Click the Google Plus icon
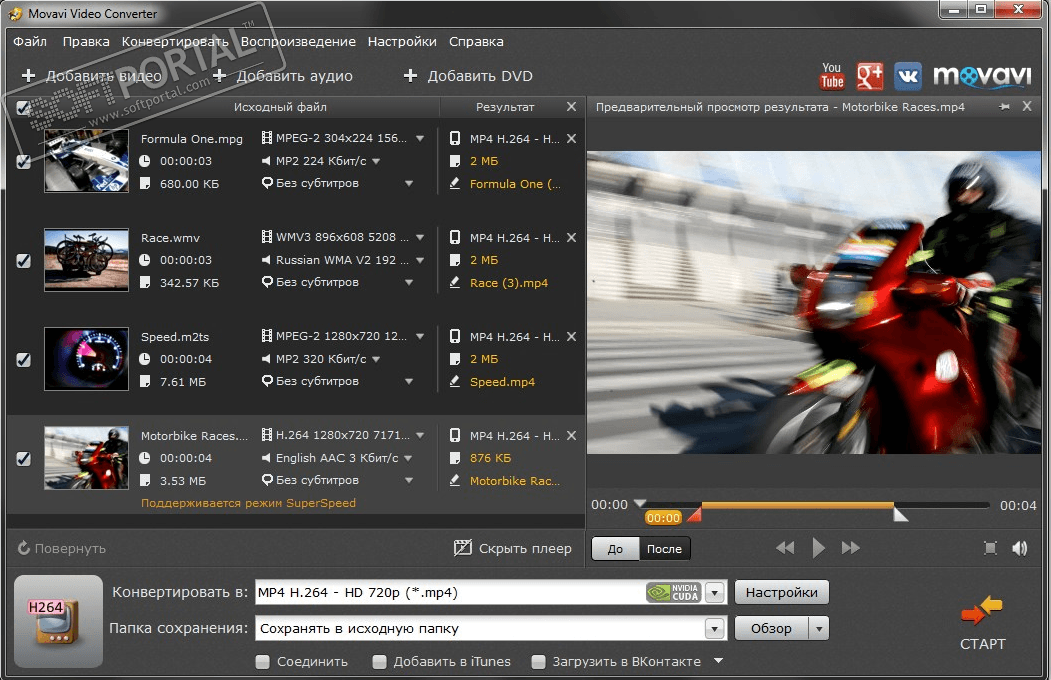The image size is (1051, 680). 870,76
